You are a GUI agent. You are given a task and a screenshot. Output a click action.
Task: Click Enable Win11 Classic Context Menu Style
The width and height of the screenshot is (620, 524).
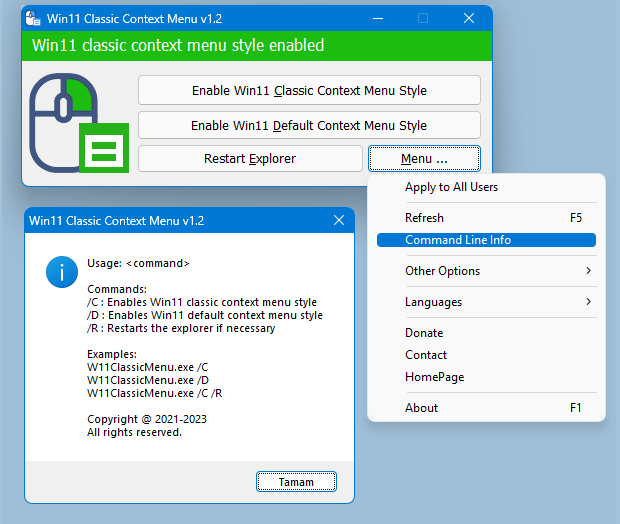click(x=309, y=91)
